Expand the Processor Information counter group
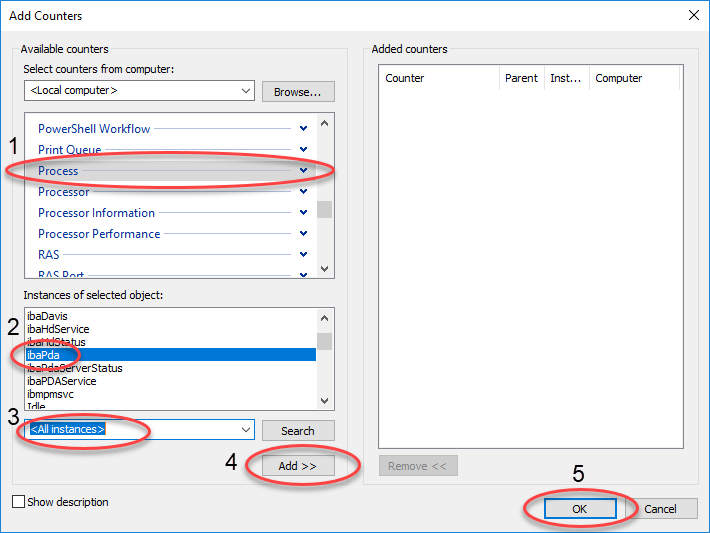The width and height of the screenshot is (710, 533). (303, 213)
